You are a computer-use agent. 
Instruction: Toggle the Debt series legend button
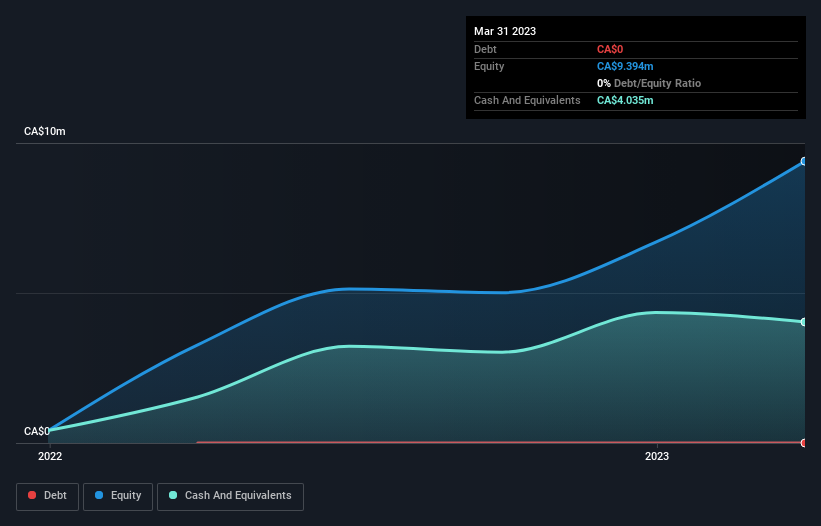(48, 496)
